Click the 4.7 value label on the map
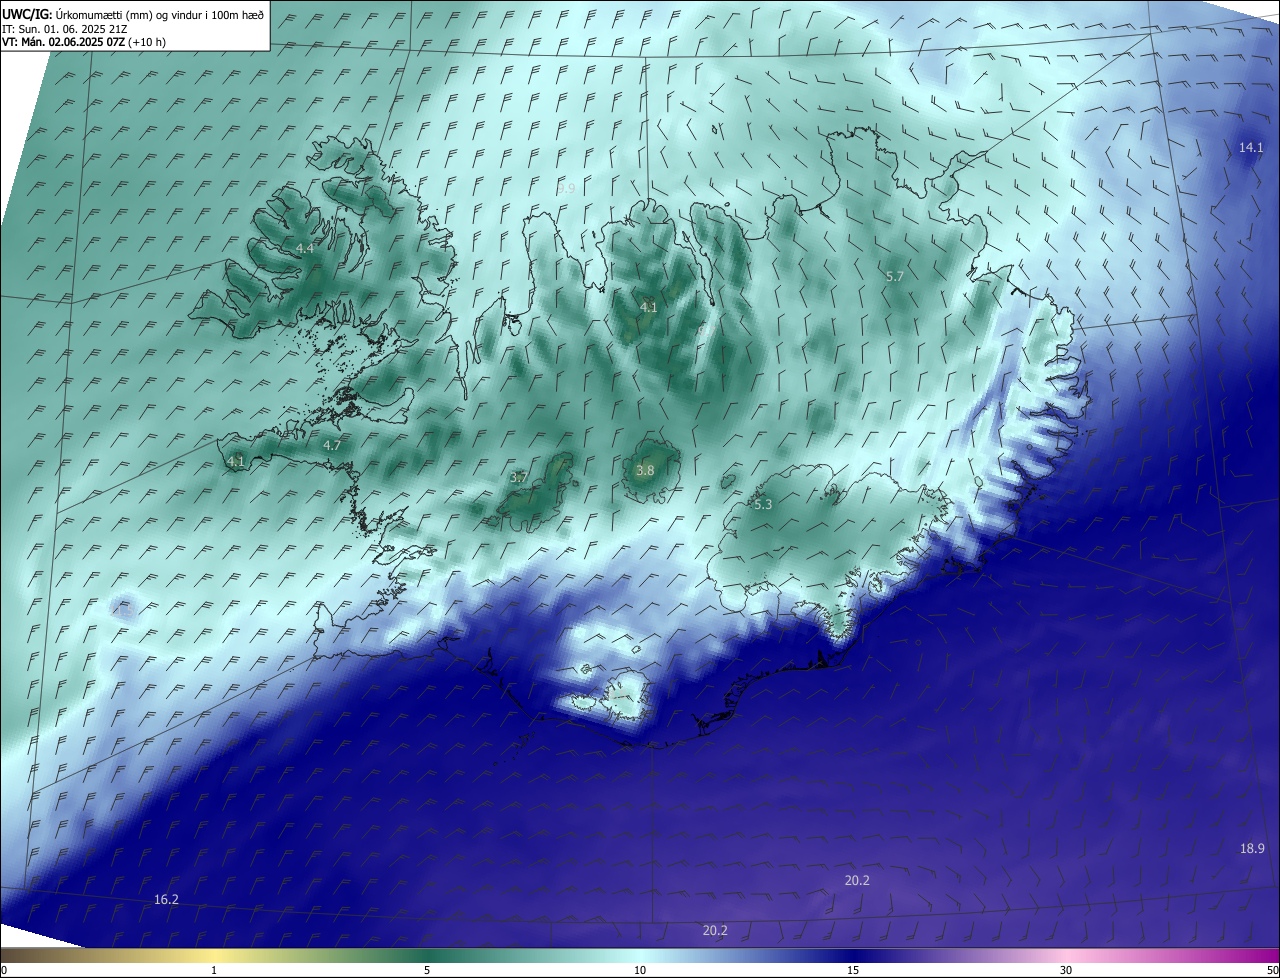Viewport: 1280px width, 978px height. click(332, 446)
